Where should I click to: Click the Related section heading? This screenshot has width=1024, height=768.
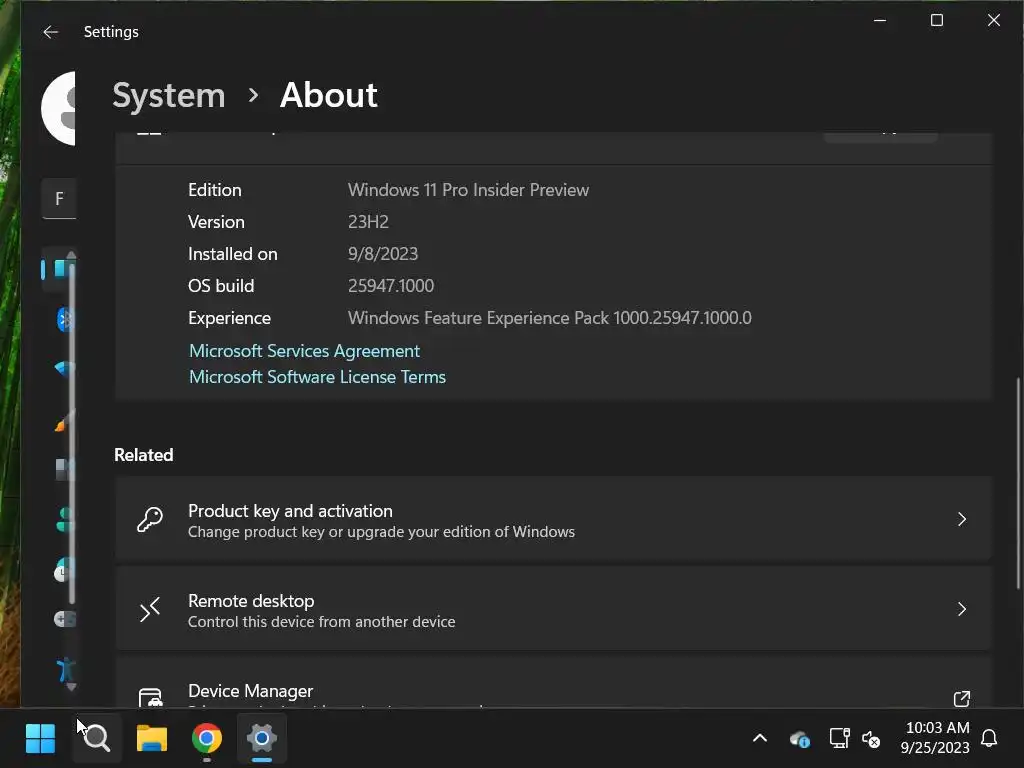(x=144, y=455)
